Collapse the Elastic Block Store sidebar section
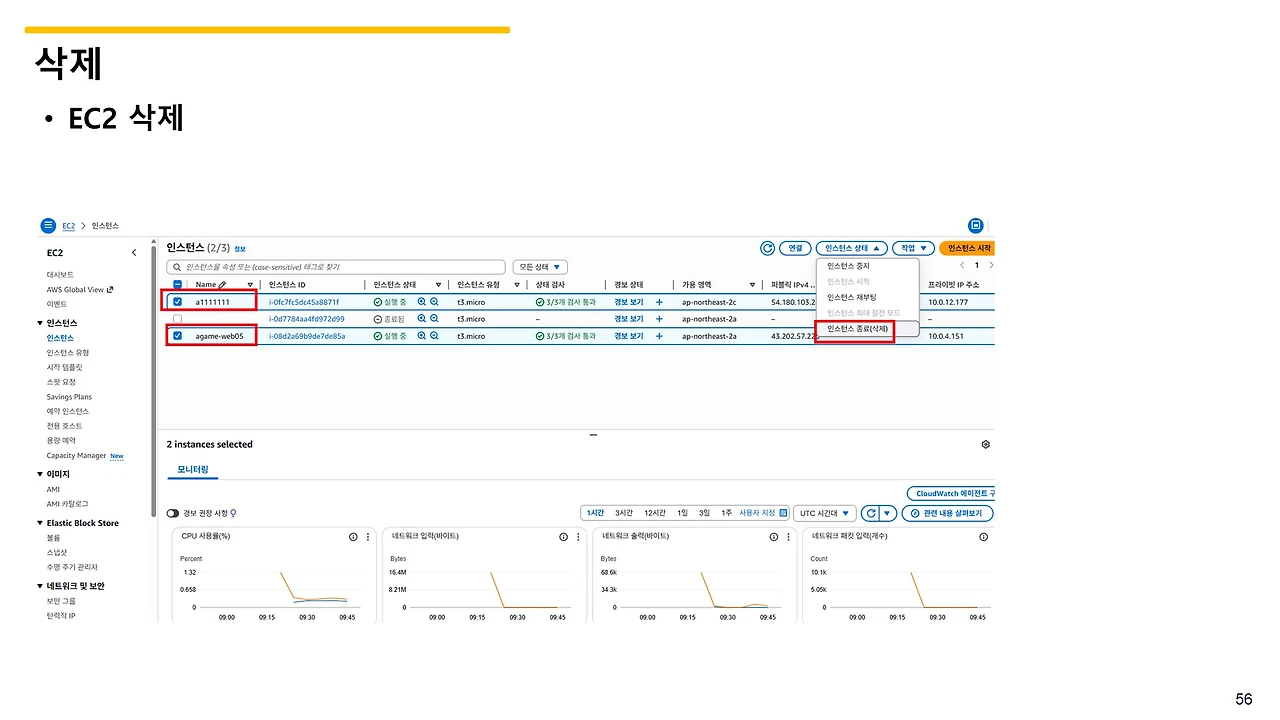Viewport: 1280px width, 720px height. [x=40, y=523]
